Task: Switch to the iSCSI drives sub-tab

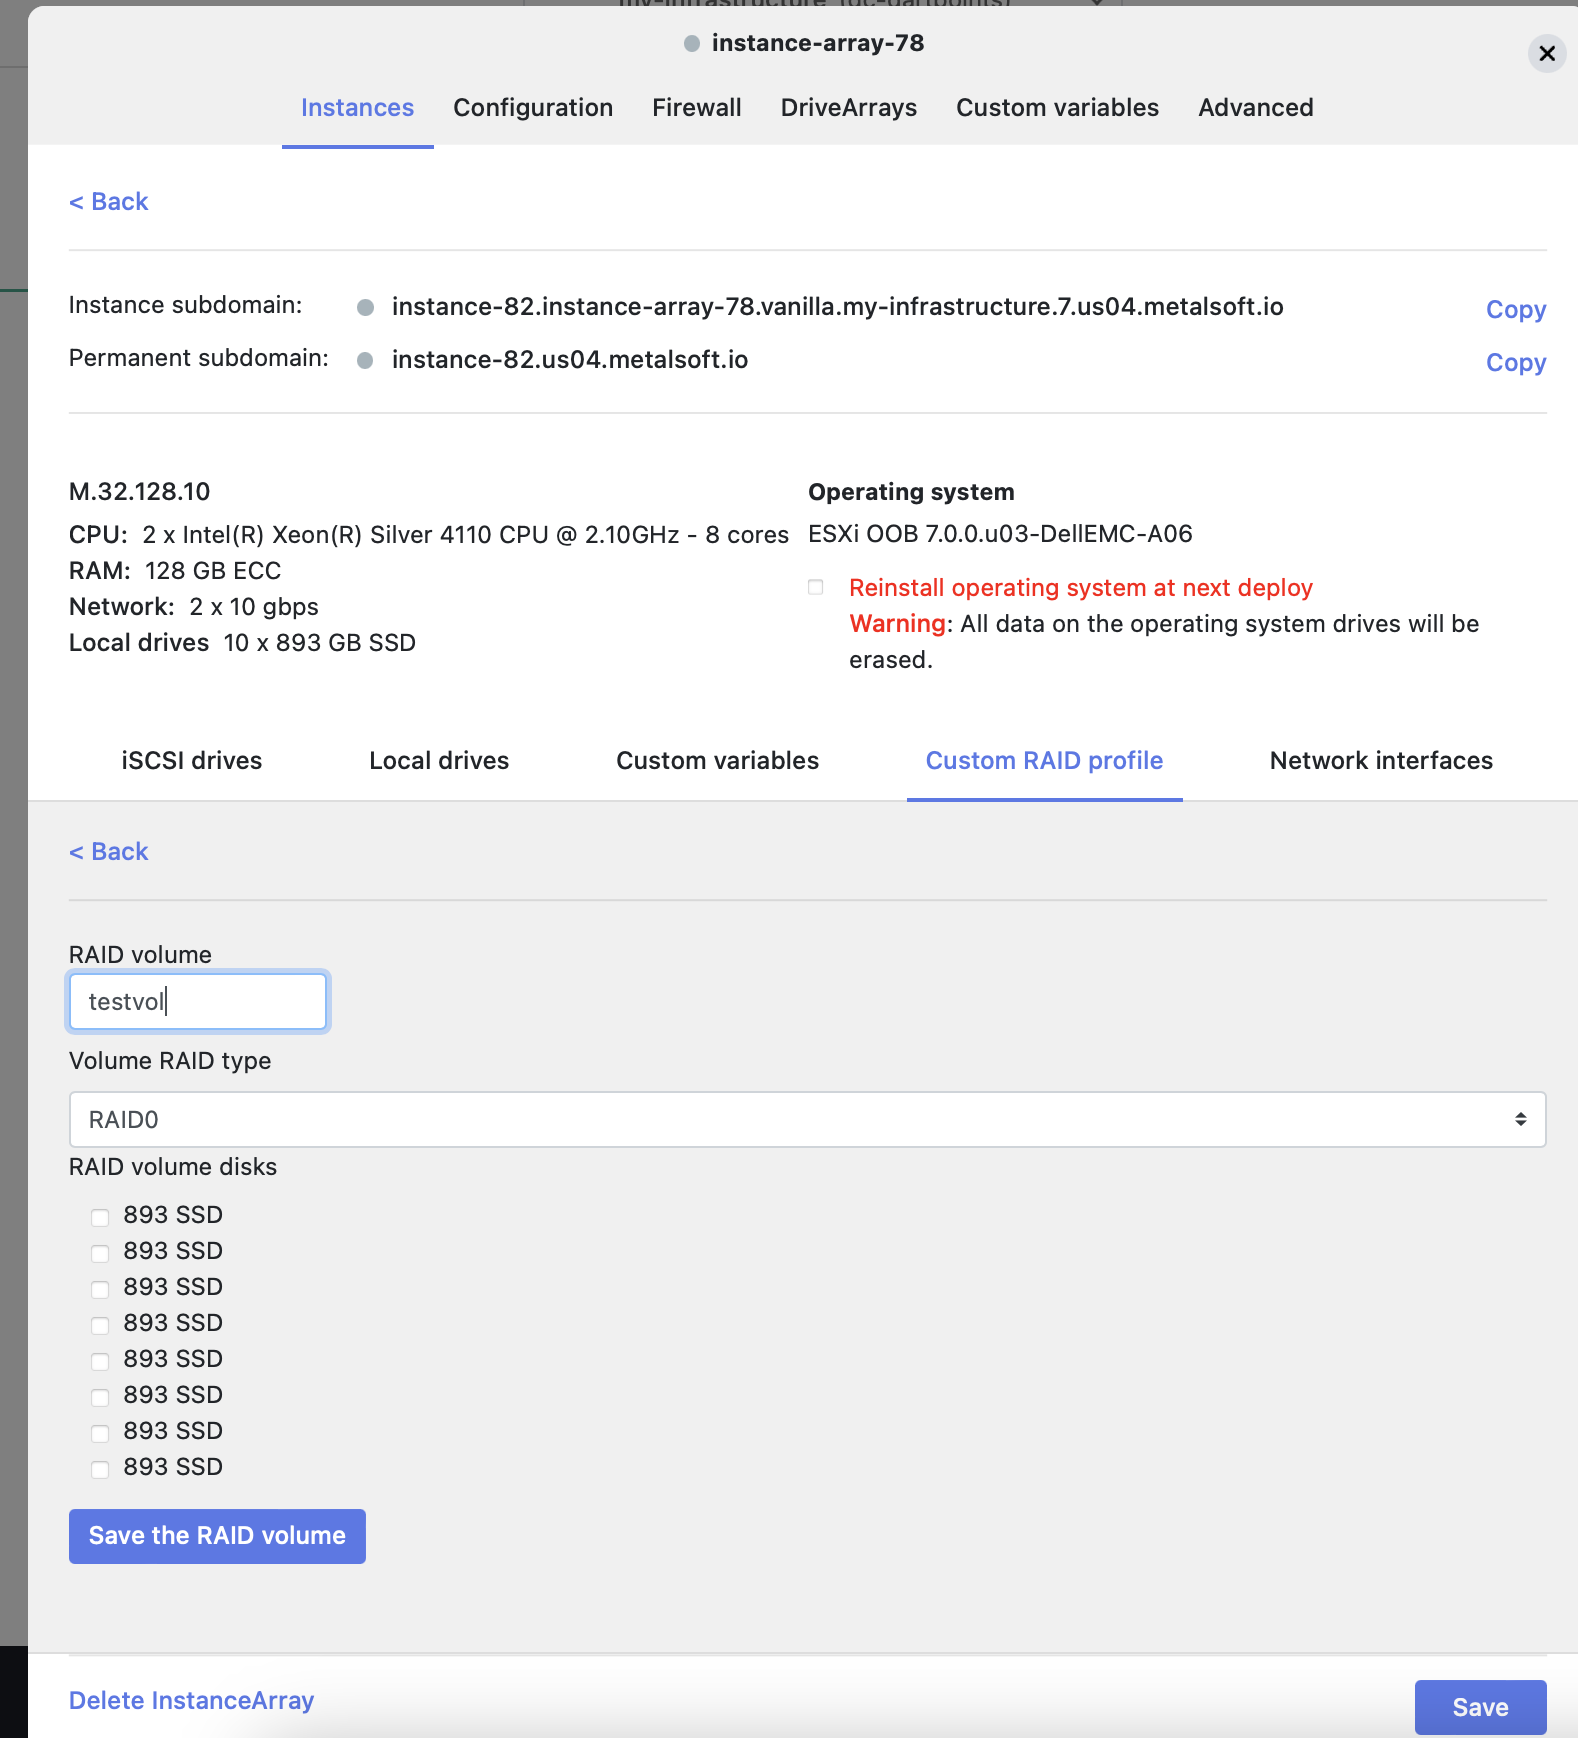Action: (x=191, y=761)
